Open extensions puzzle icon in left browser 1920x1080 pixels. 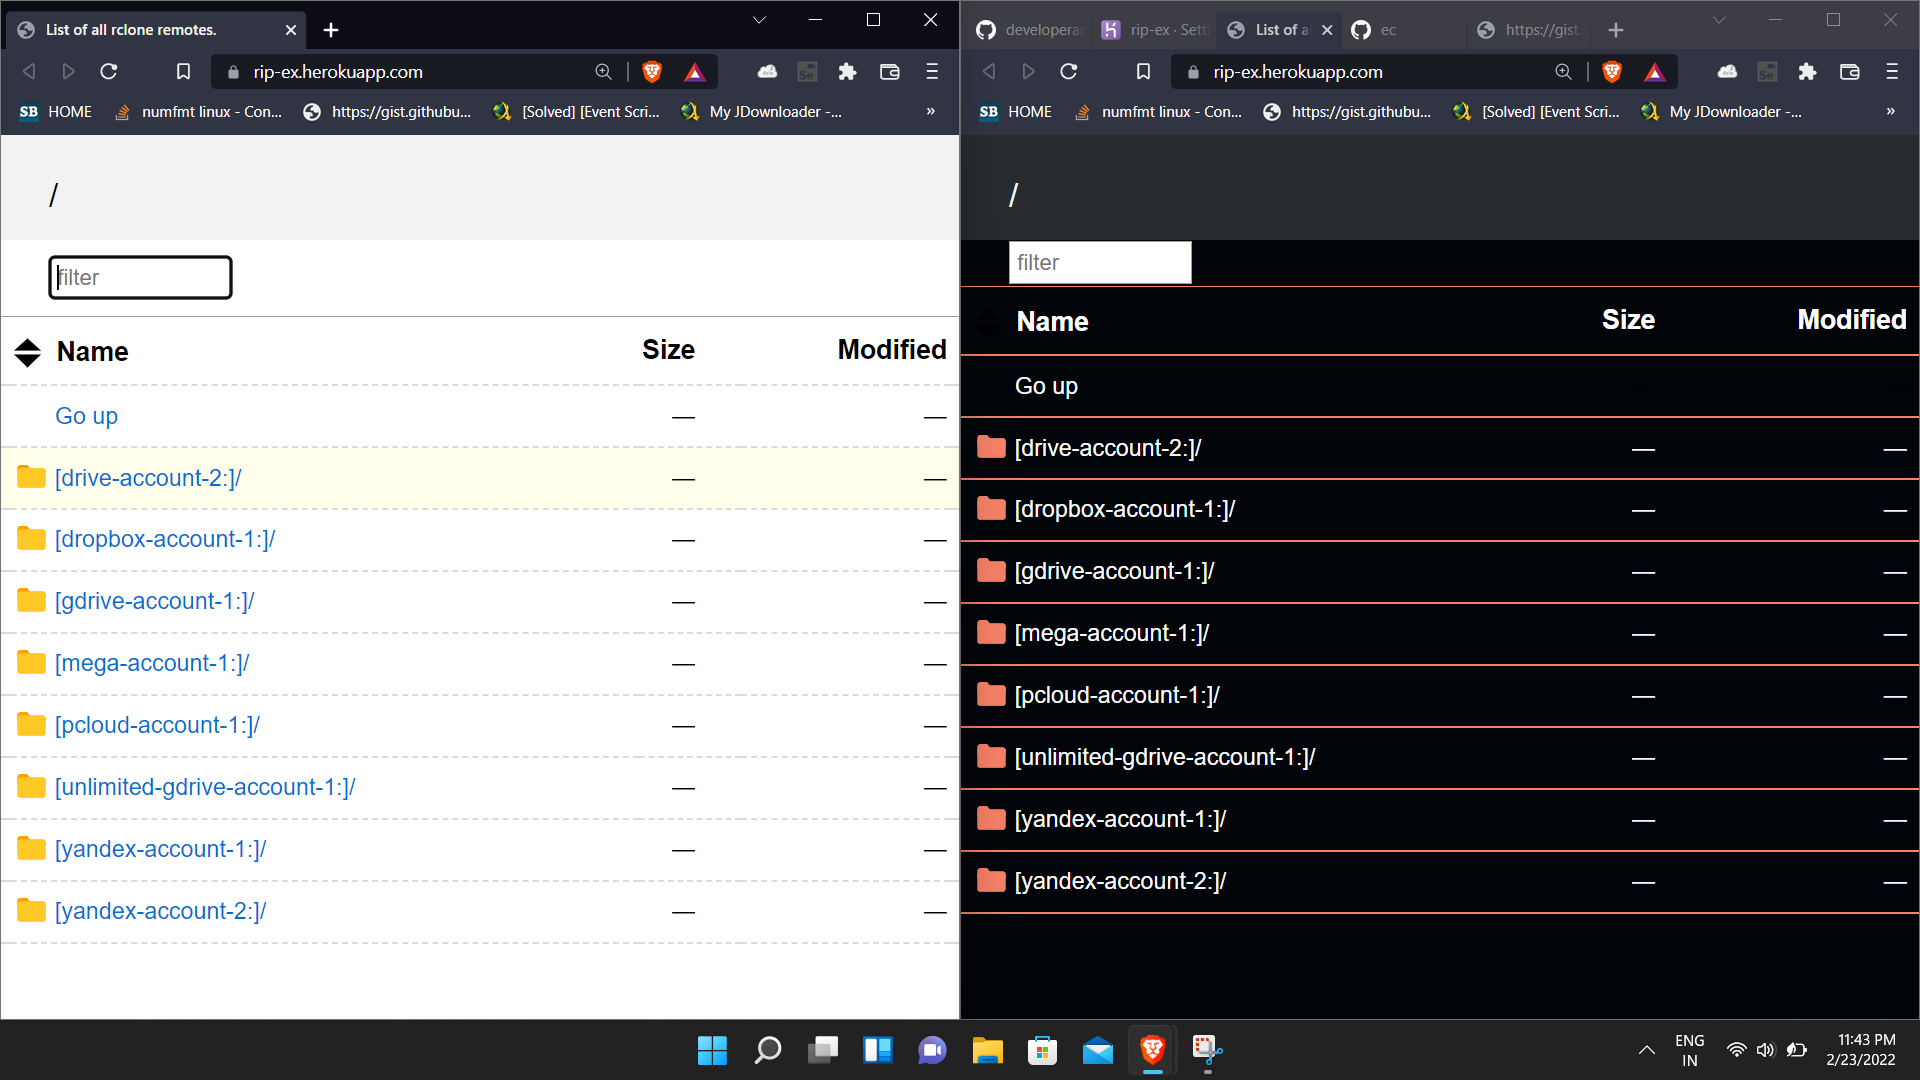point(847,72)
